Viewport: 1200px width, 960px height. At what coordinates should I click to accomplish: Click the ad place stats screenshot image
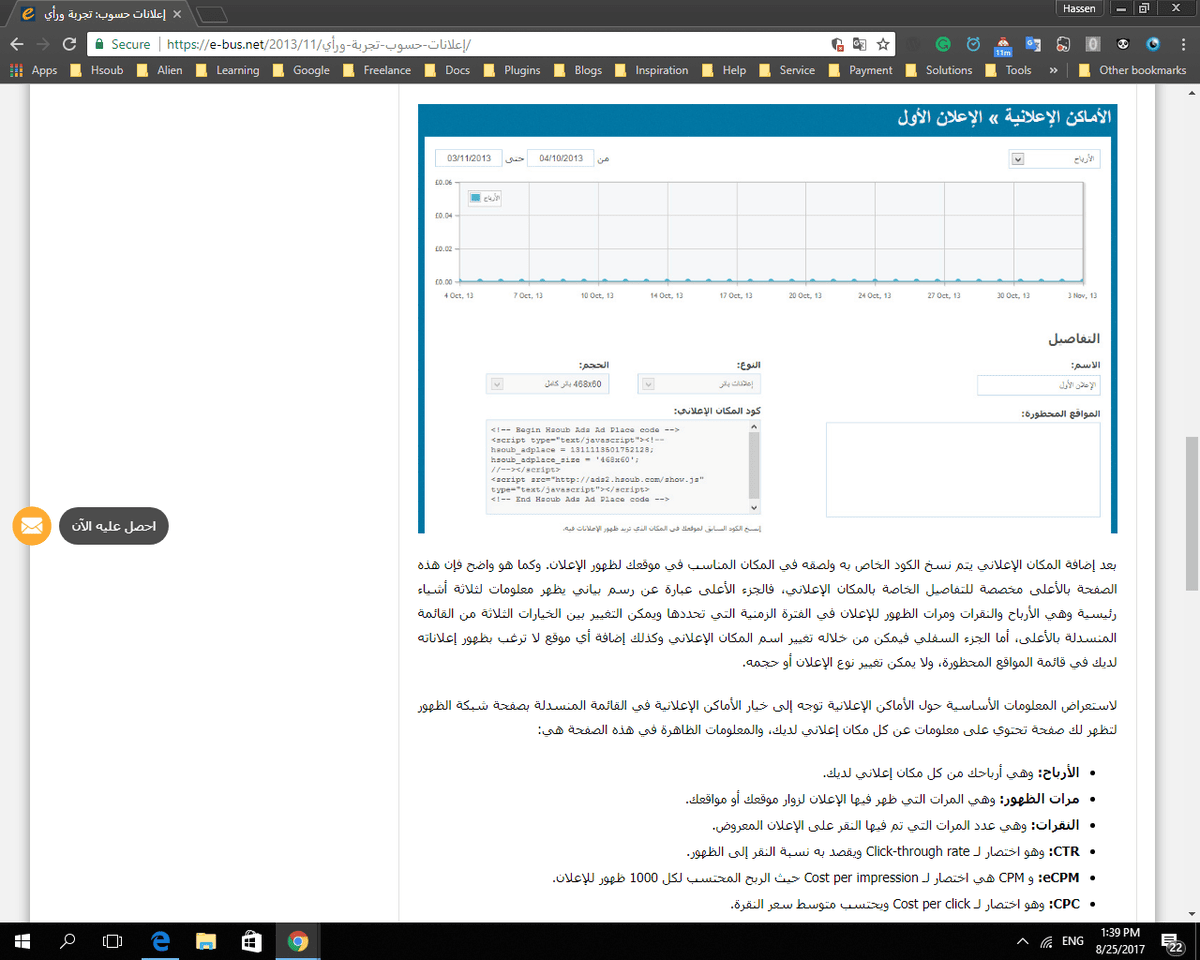[x=767, y=319]
